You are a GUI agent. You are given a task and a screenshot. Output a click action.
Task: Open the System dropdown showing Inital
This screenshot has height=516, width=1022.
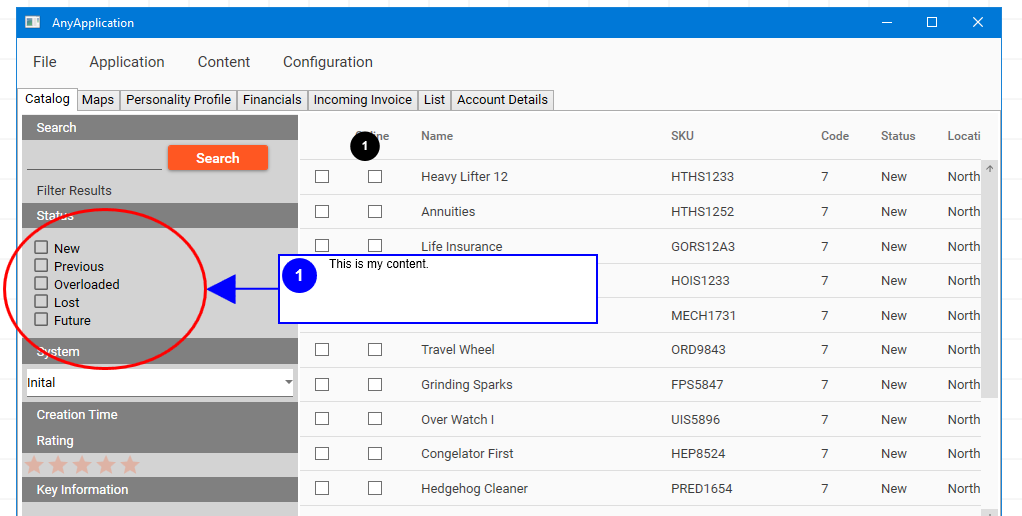[160, 383]
